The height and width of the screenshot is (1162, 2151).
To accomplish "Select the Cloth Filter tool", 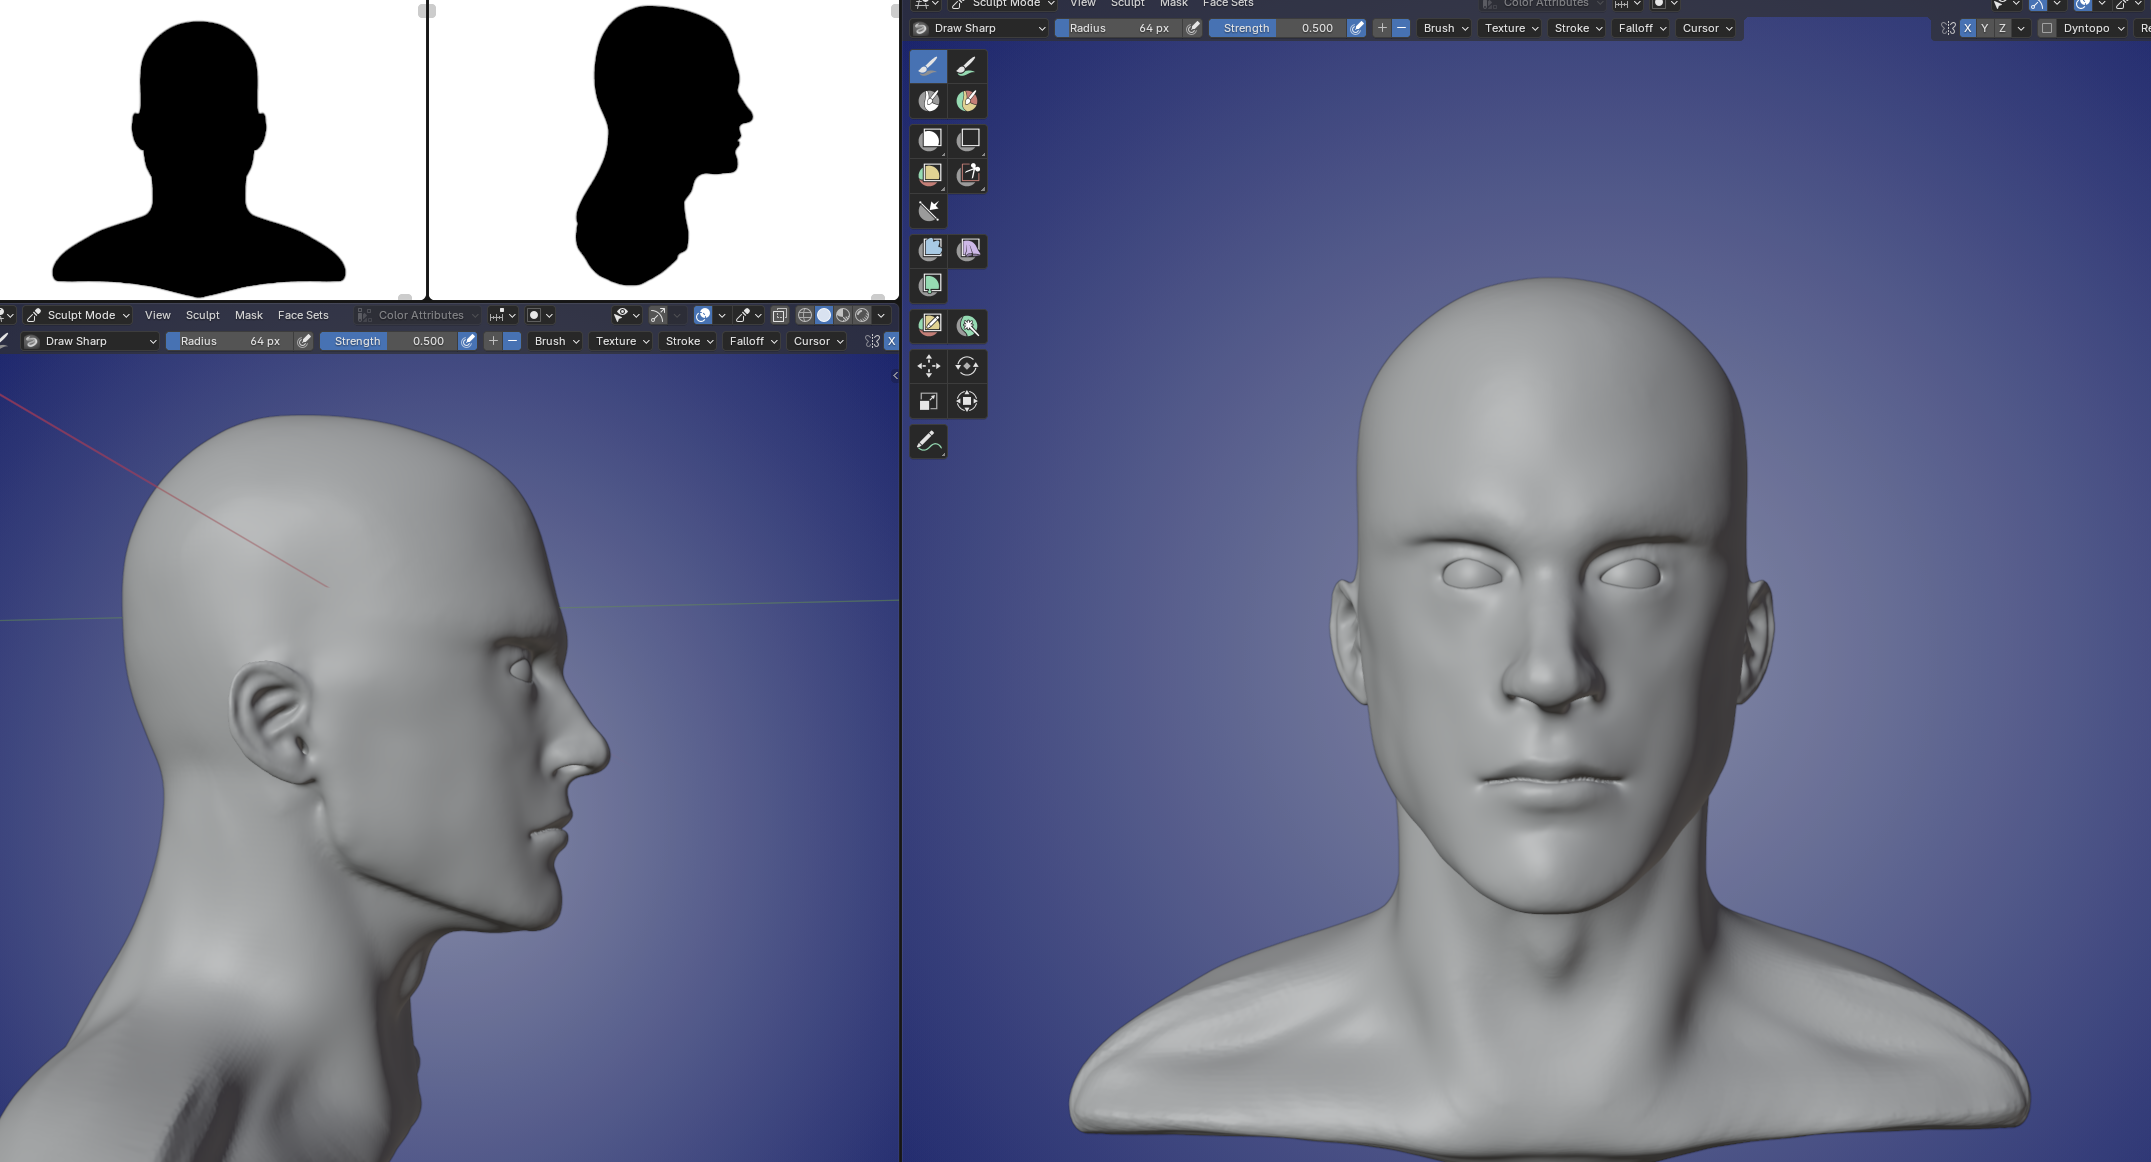I will [x=968, y=250].
